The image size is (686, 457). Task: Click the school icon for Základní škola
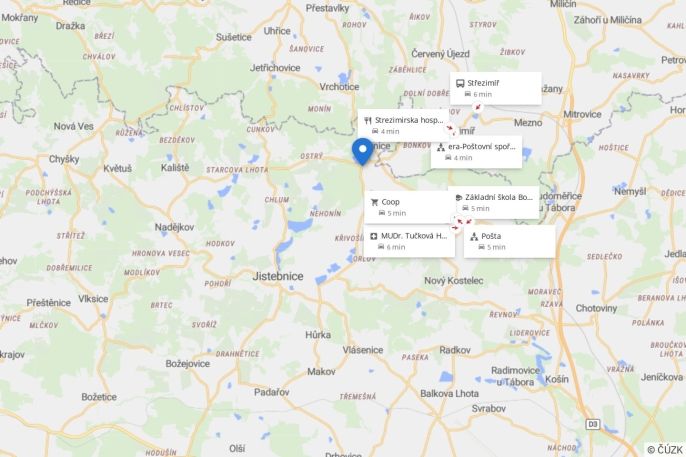pos(458,197)
